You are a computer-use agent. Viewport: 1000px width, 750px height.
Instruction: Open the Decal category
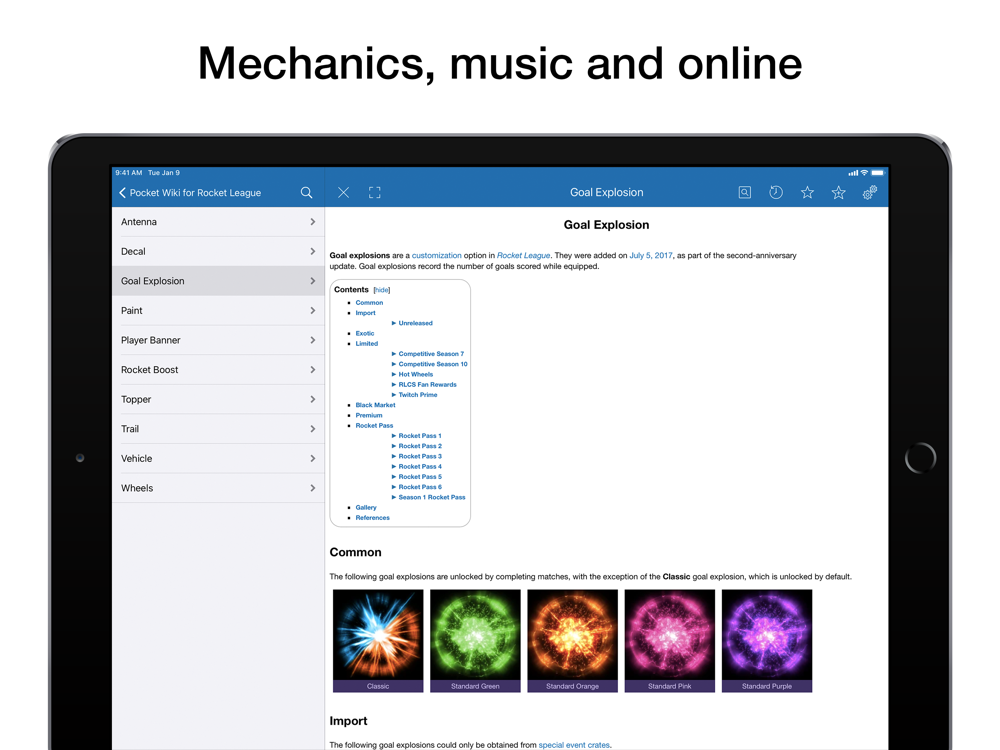pos(218,251)
